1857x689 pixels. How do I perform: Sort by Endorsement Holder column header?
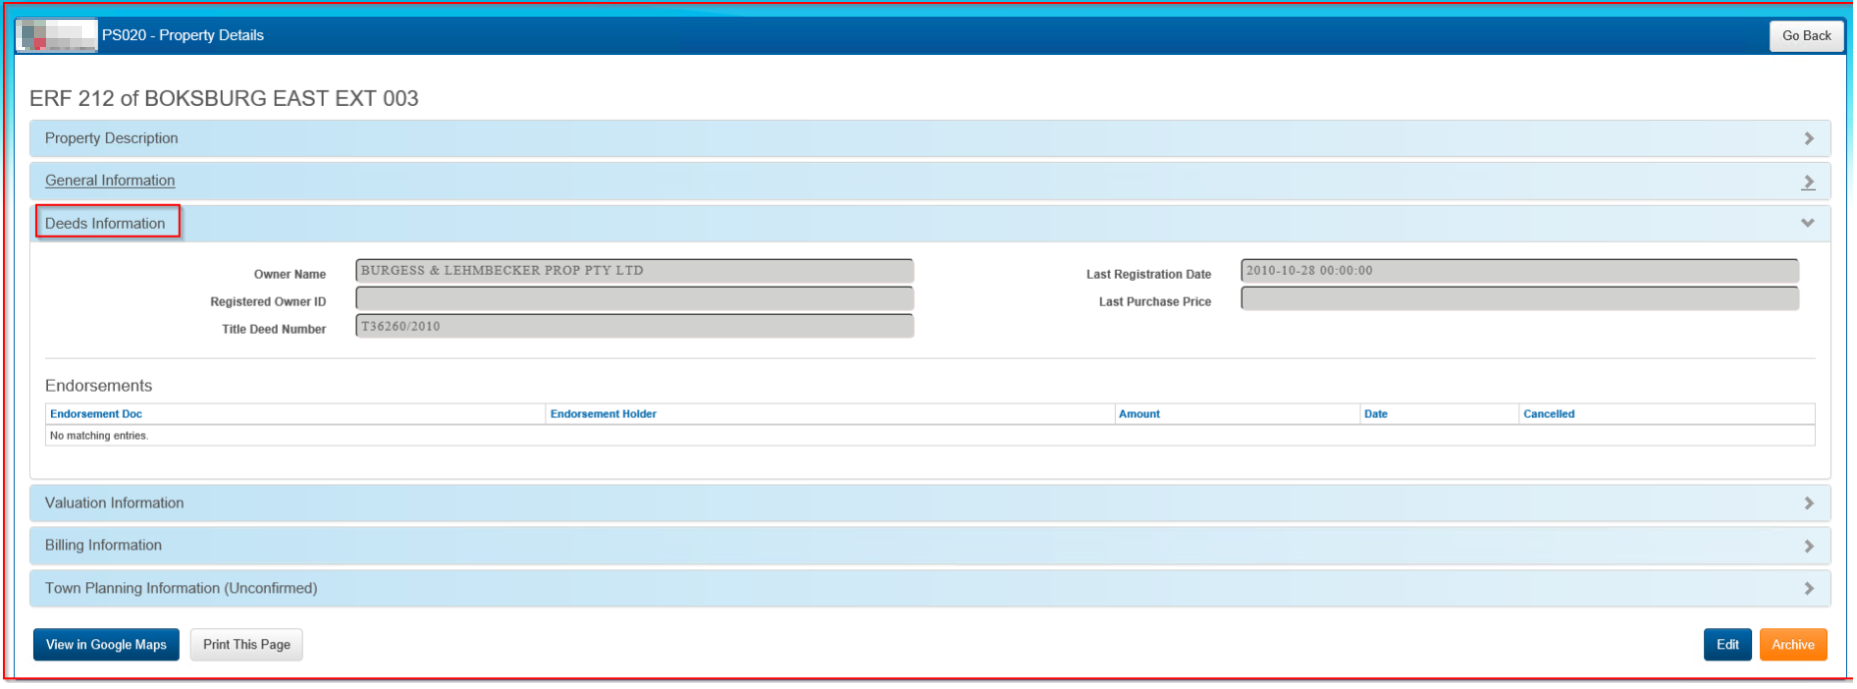[603, 414]
